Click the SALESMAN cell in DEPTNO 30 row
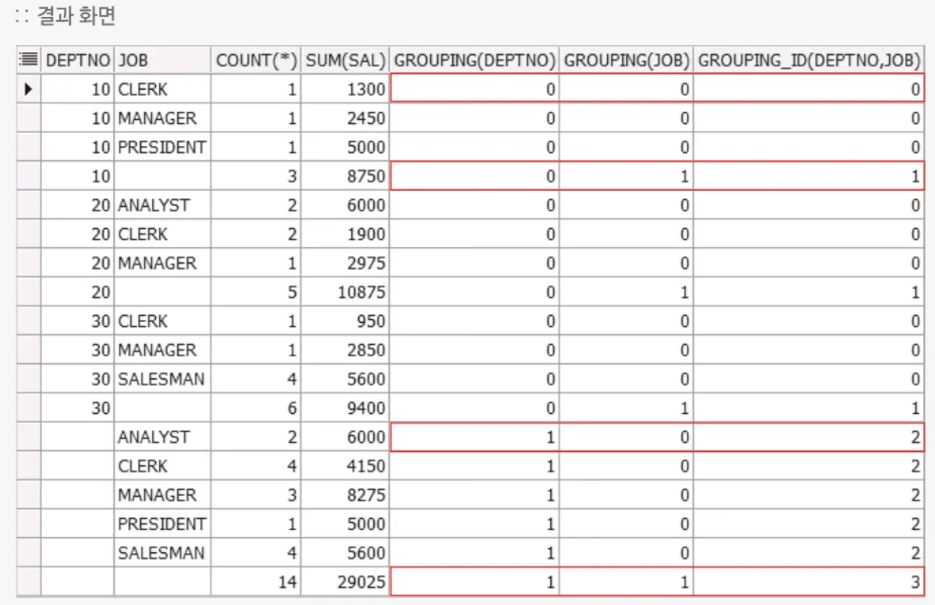The width and height of the screenshot is (935, 605). [162, 379]
